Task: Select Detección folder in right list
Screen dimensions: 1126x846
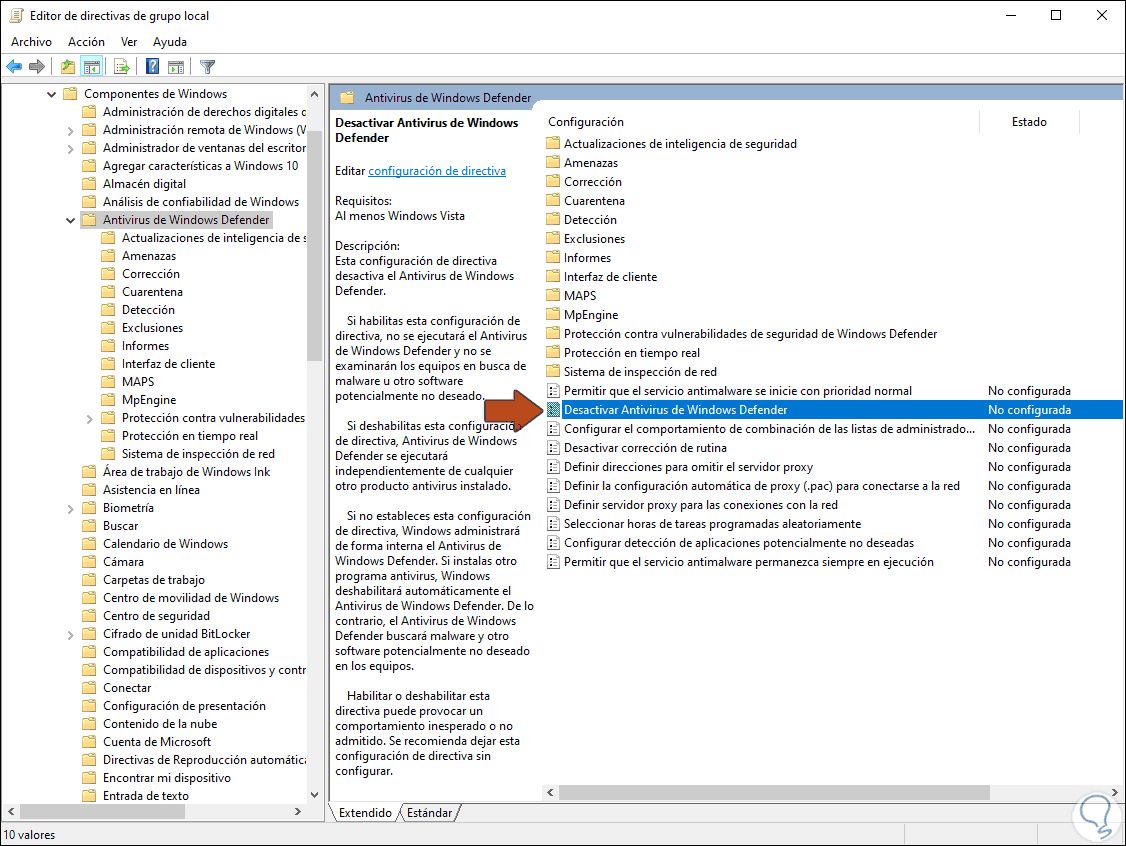Action: coord(590,220)
